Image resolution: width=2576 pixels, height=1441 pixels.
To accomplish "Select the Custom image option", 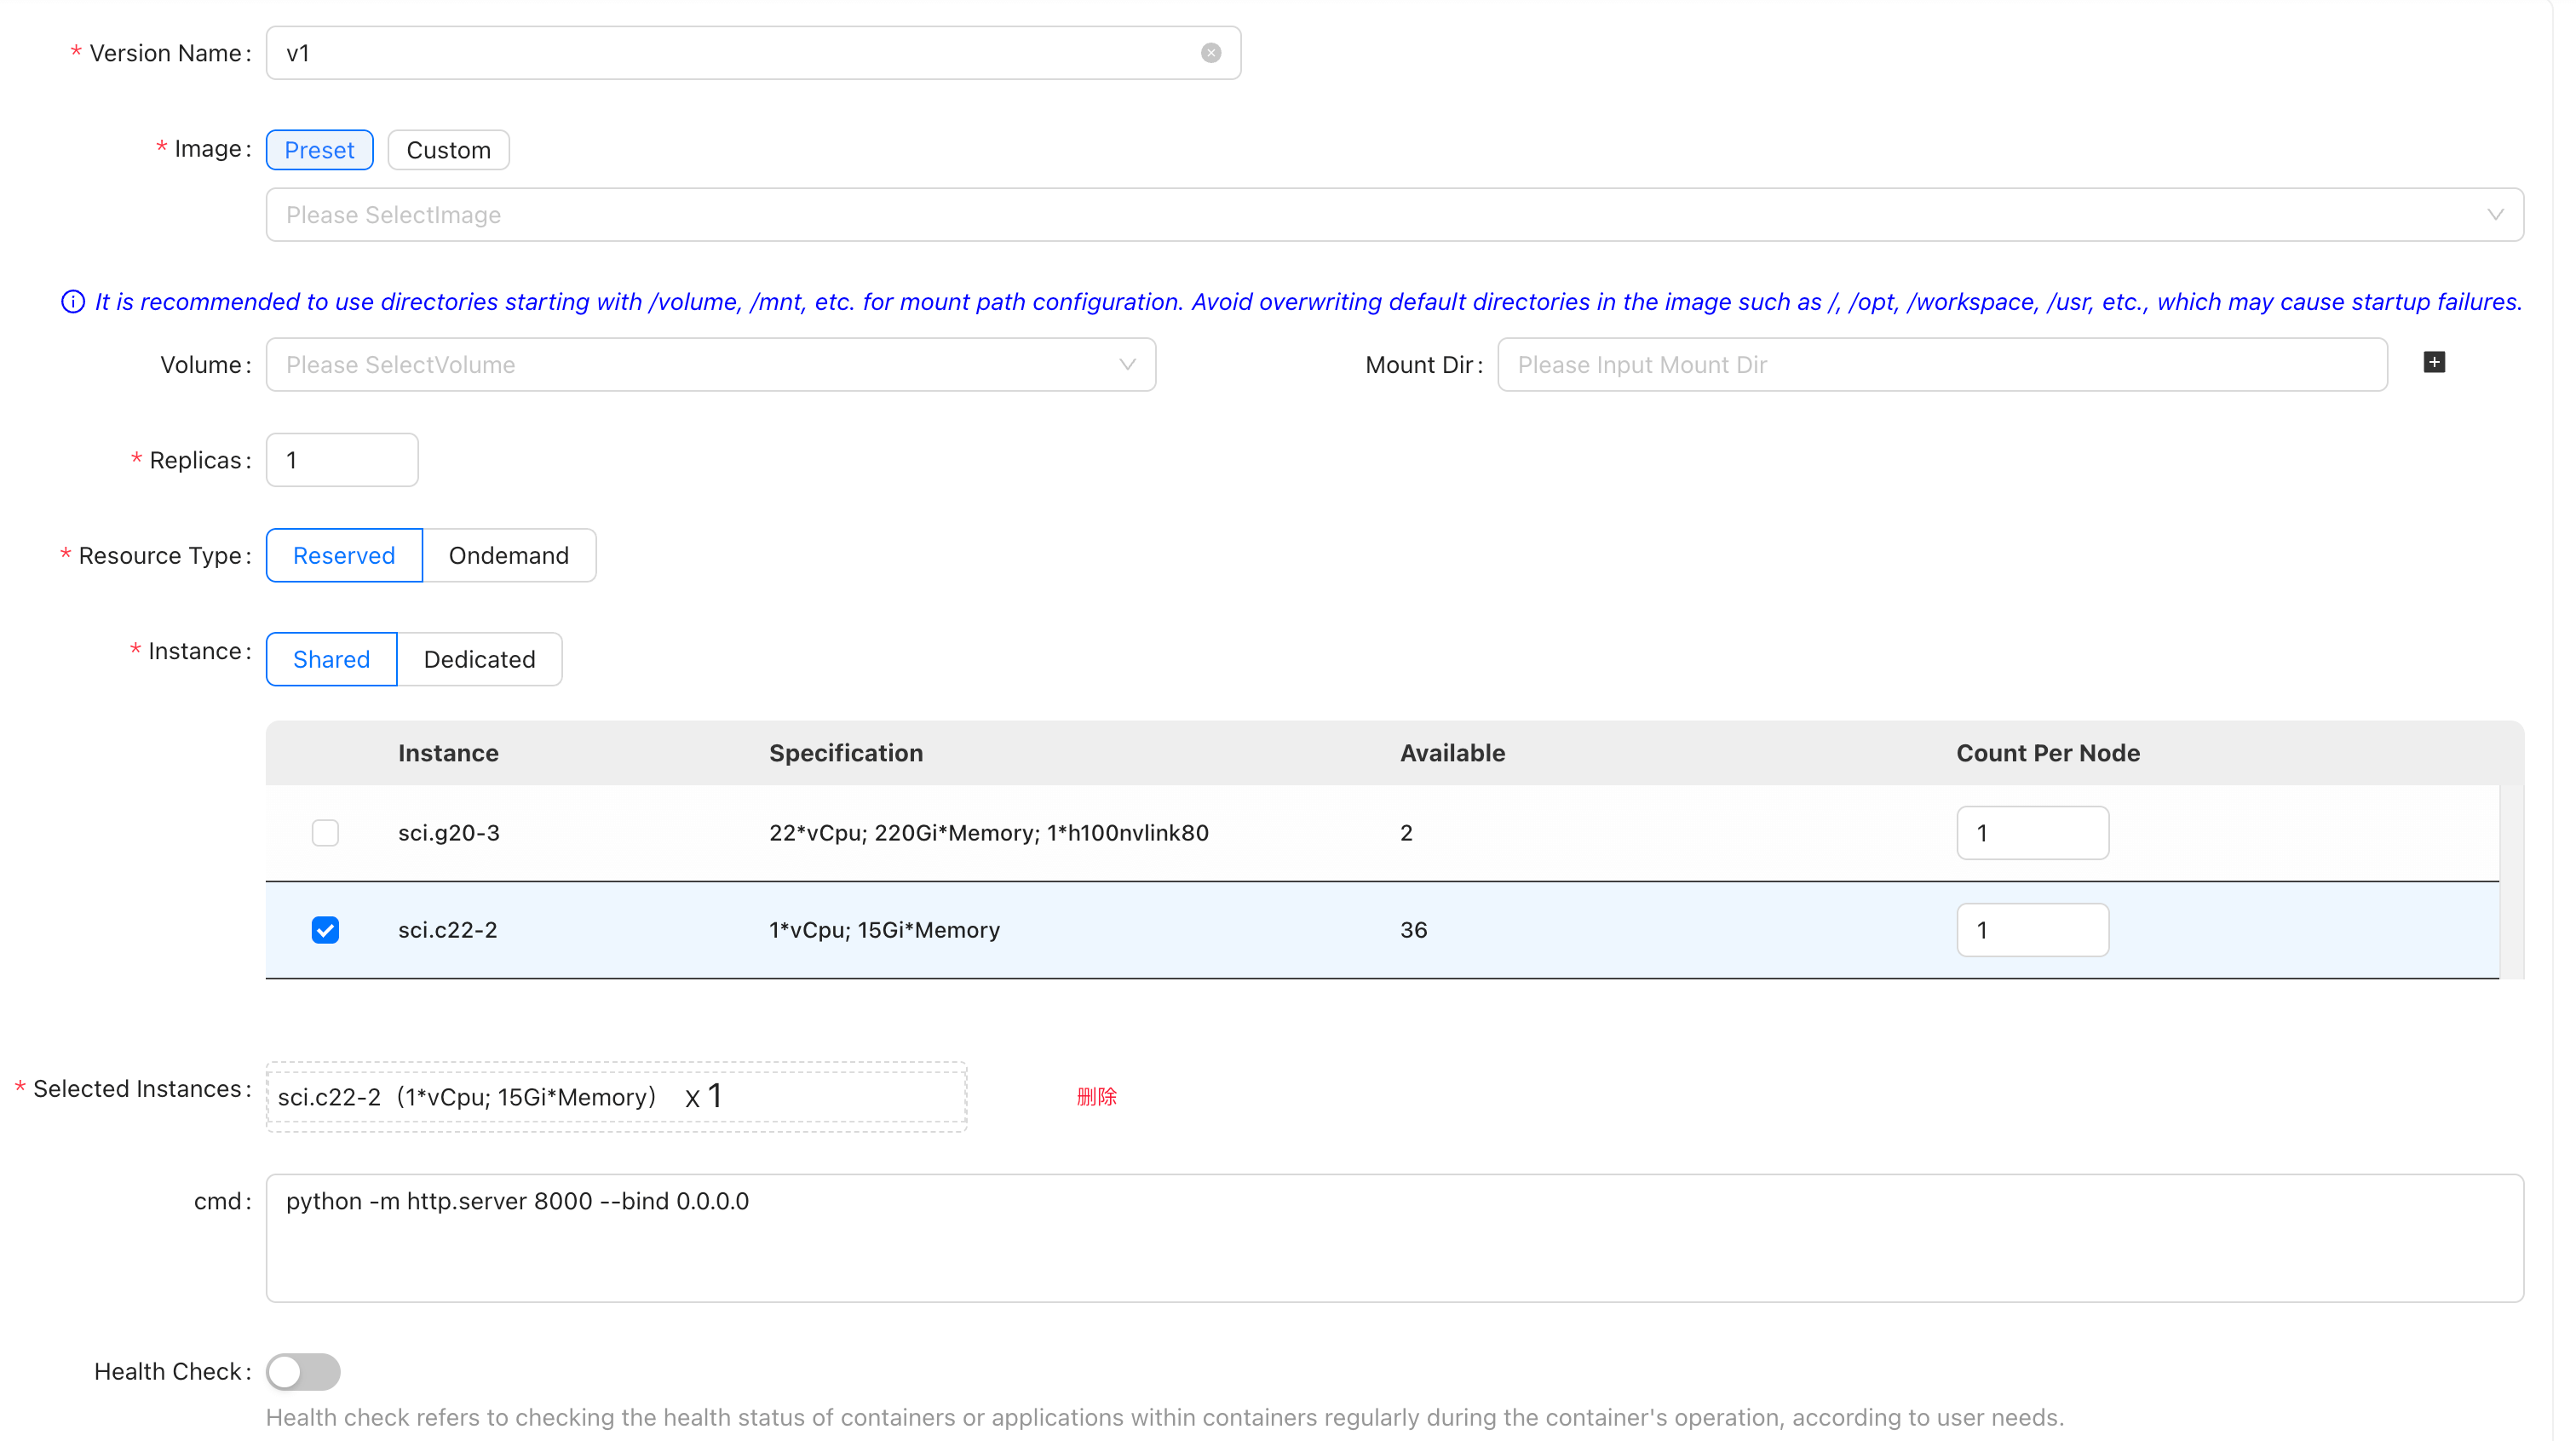I will click(x=448, y=150).
